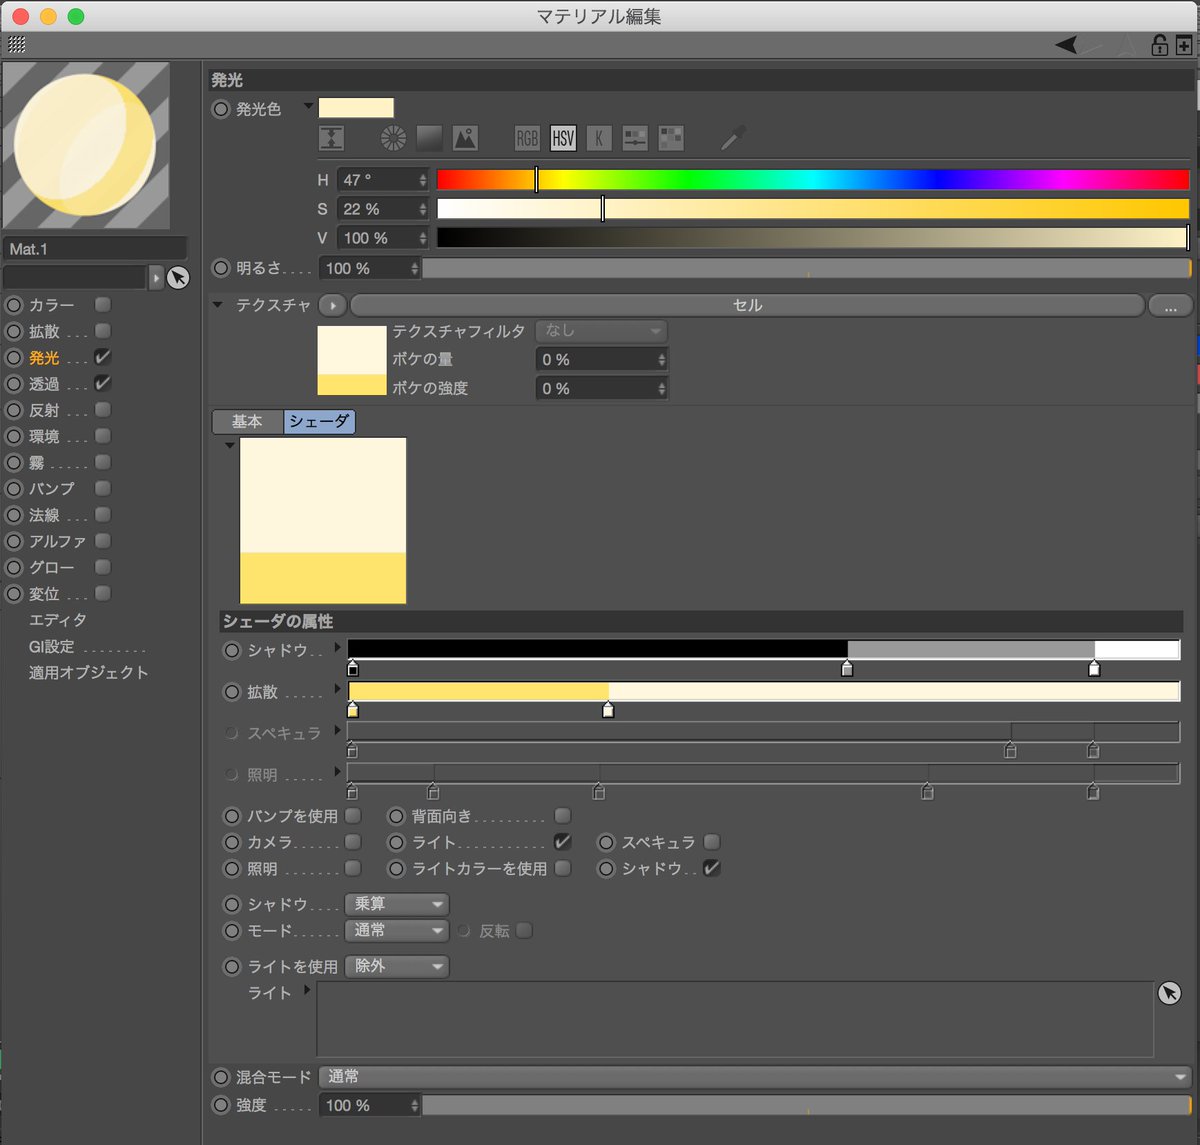Click the pick cursor icon under Mat.1
This screenshot has width=1200, height=1145.
pos(178,278)
